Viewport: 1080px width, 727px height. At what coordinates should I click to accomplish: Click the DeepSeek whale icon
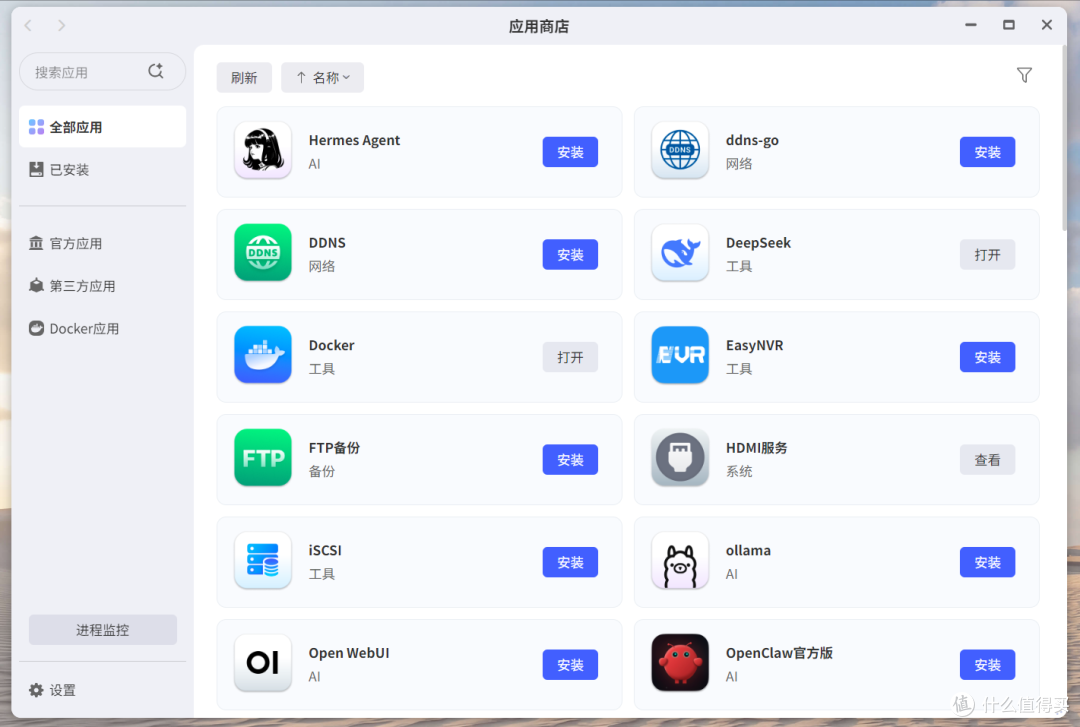pos(680,253)
